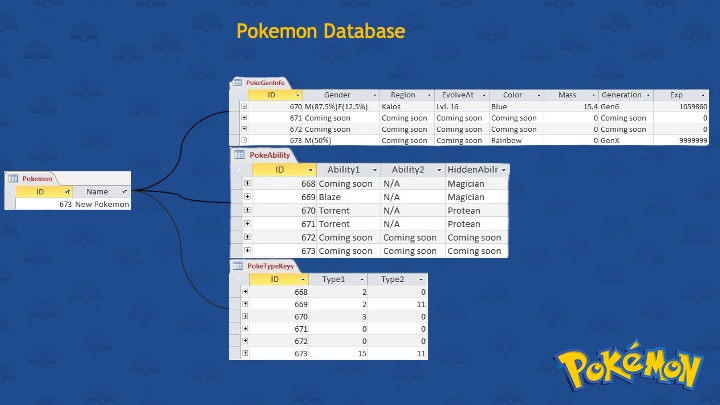Select the 'Rainbow' color cell

click(x=517, y=140)
